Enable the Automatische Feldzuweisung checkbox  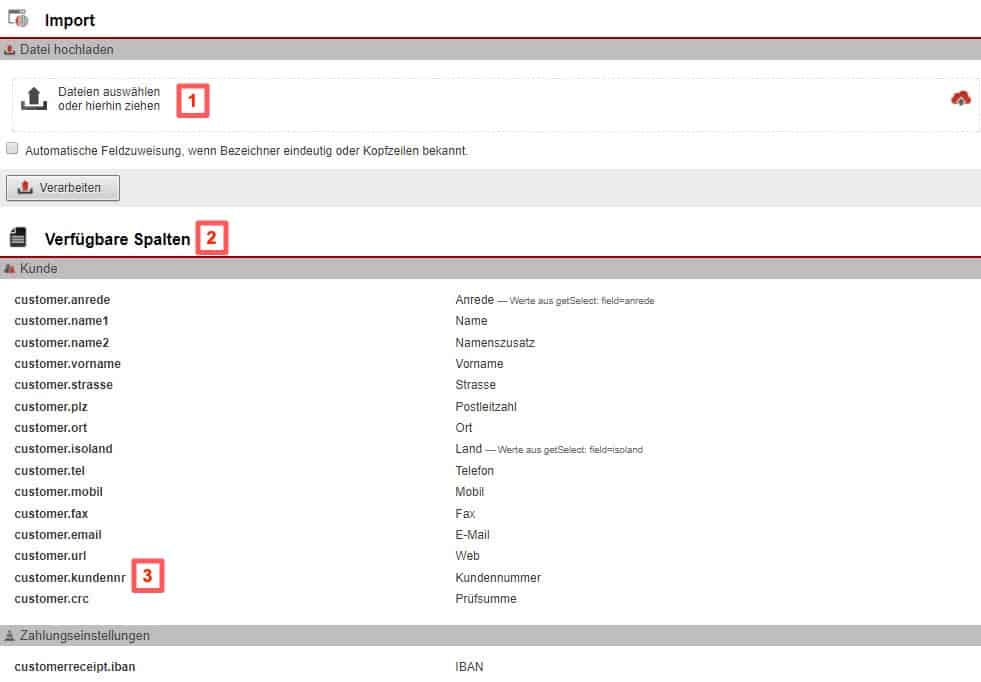(x=12, y=149)
